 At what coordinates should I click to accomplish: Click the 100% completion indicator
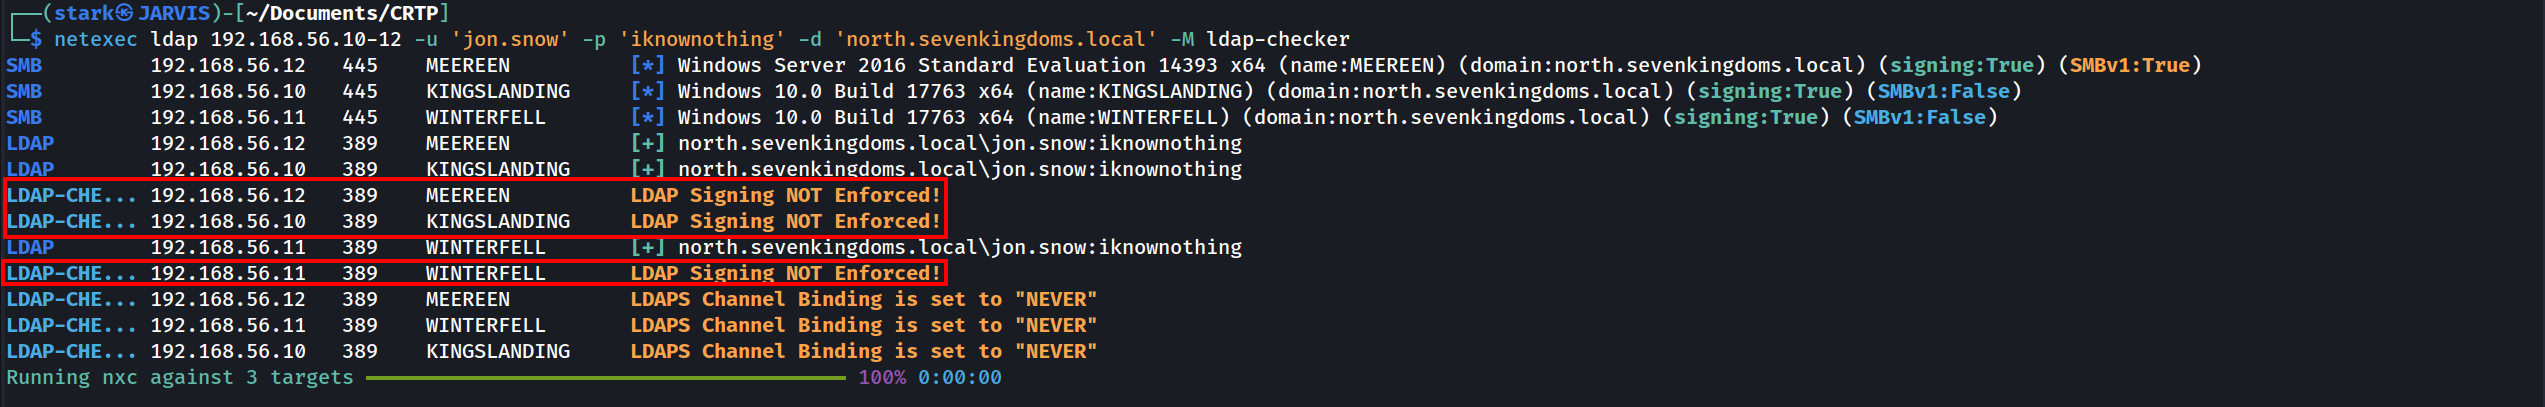click(881, 377)
